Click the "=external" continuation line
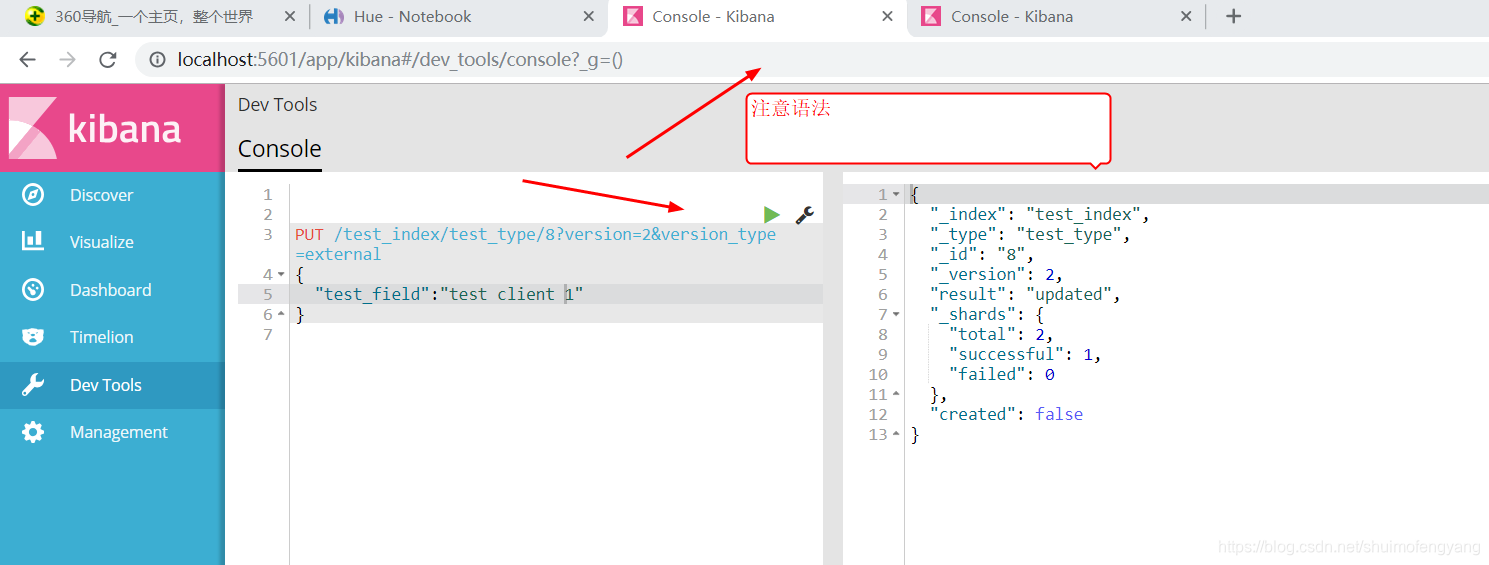 click(x=338, y=254)
